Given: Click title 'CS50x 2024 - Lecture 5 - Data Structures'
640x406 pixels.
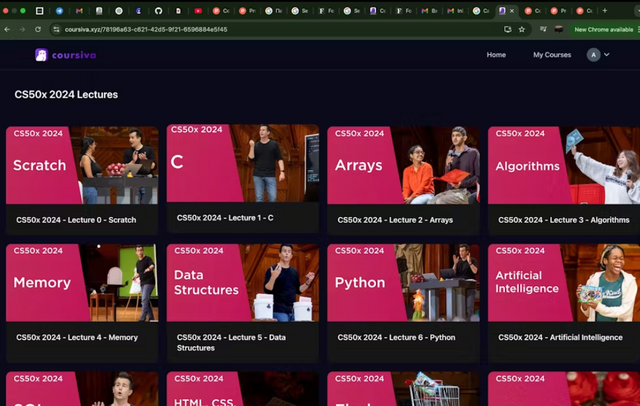Looking at the screenshot, I should click(231, 343).
